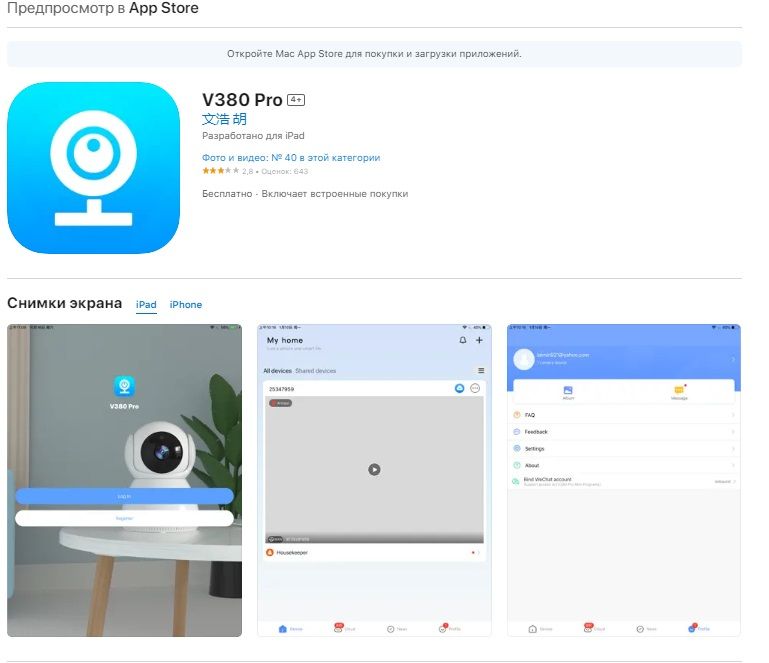769x663 pixels.
Task: Click News tab icon in third screenshot
Action: tap(640, 629)
